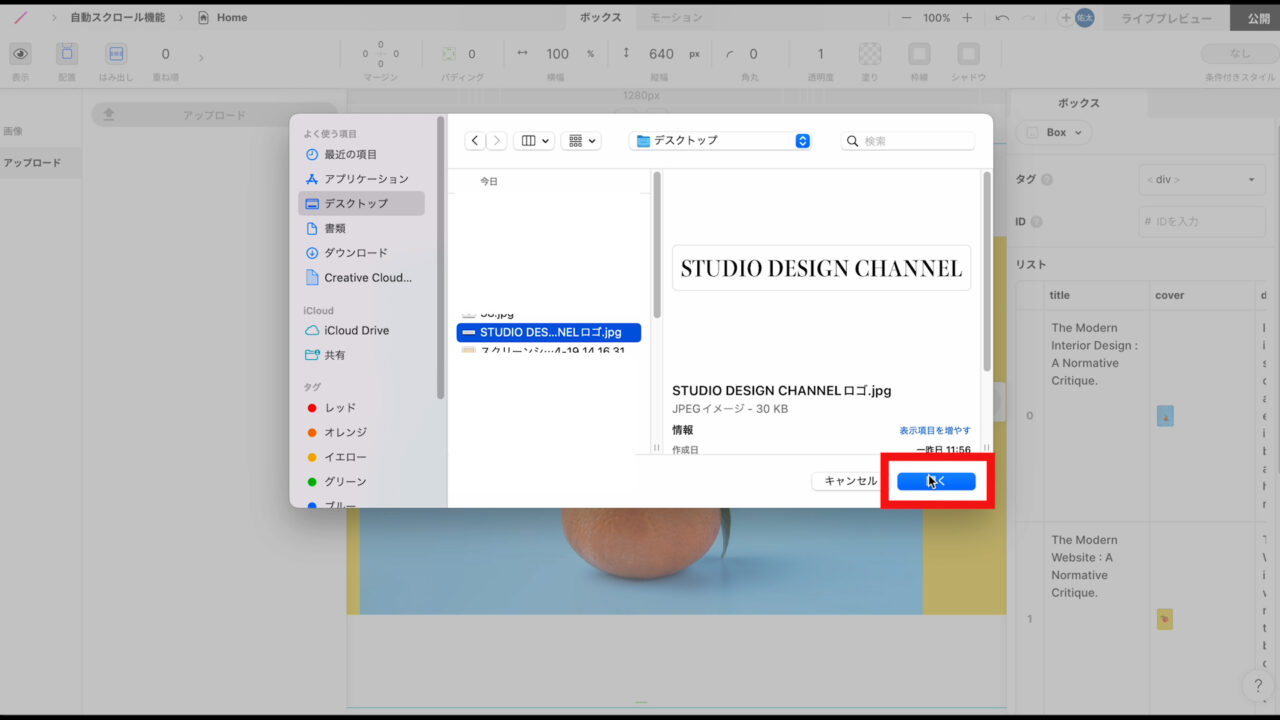Select デスクトップ in the dialog sidebar
Screen dimensions: 1280x720
(361, 203)
